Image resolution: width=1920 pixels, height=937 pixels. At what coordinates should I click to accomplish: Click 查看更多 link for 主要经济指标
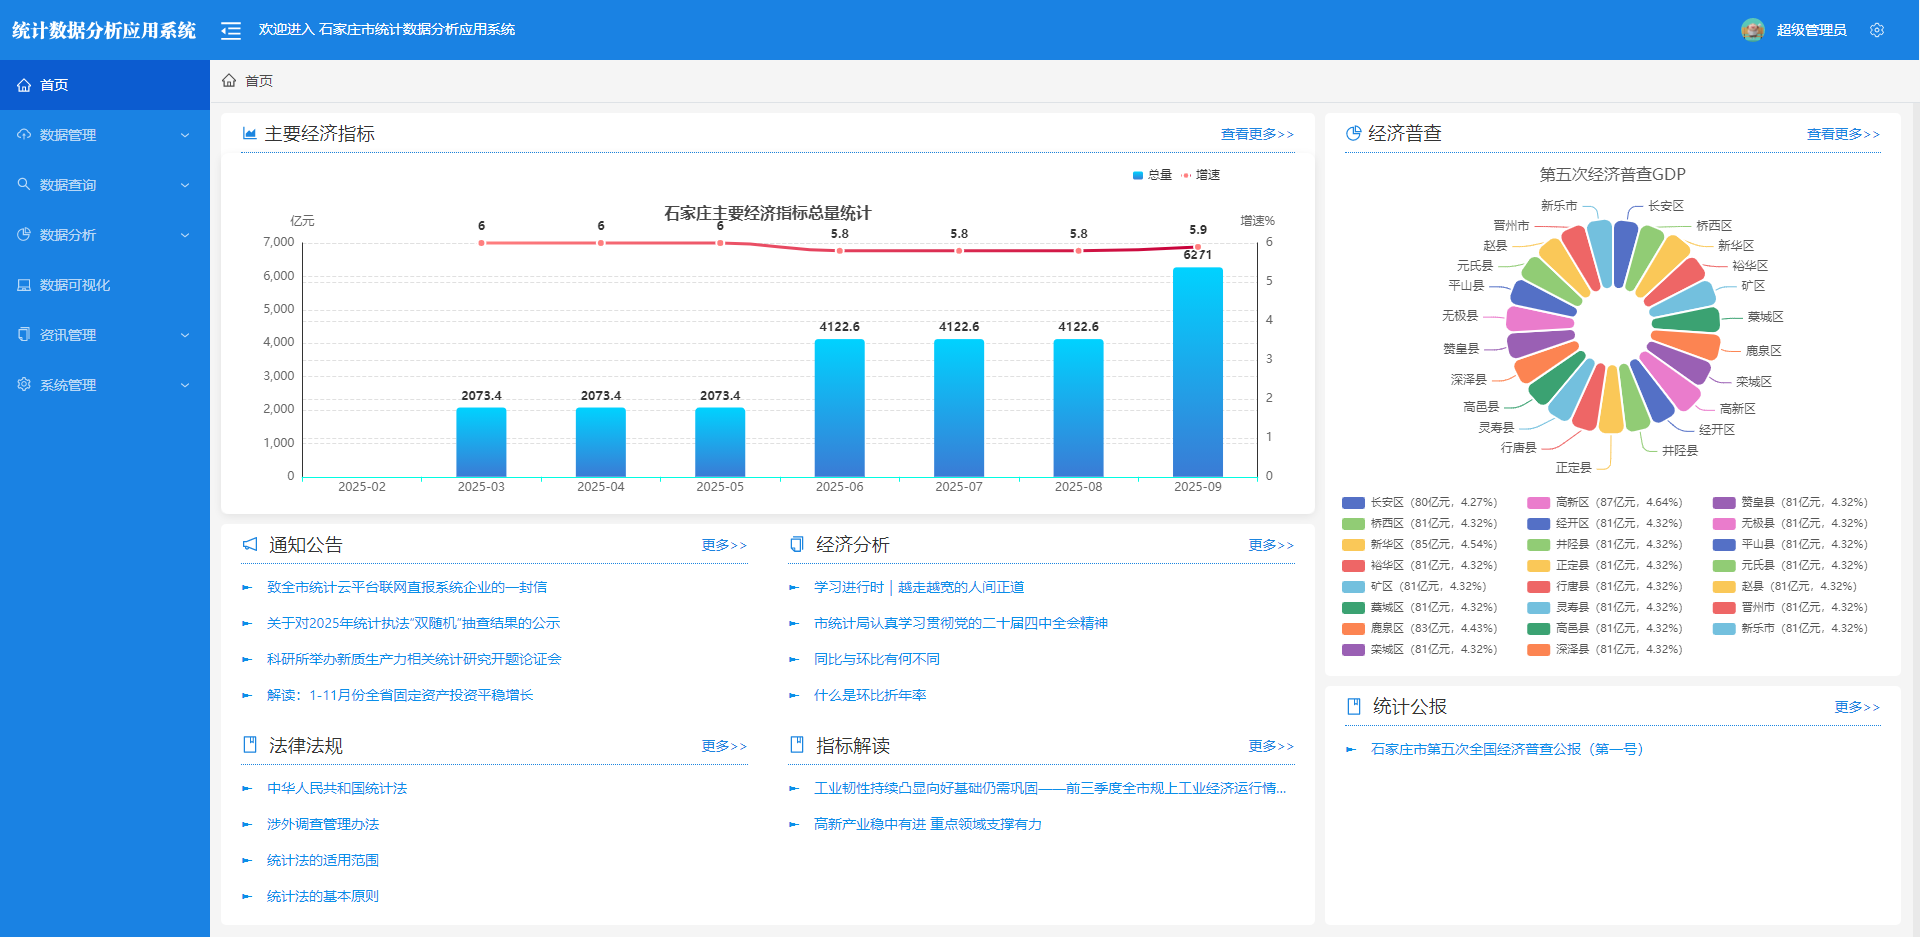click(1257, 134)
